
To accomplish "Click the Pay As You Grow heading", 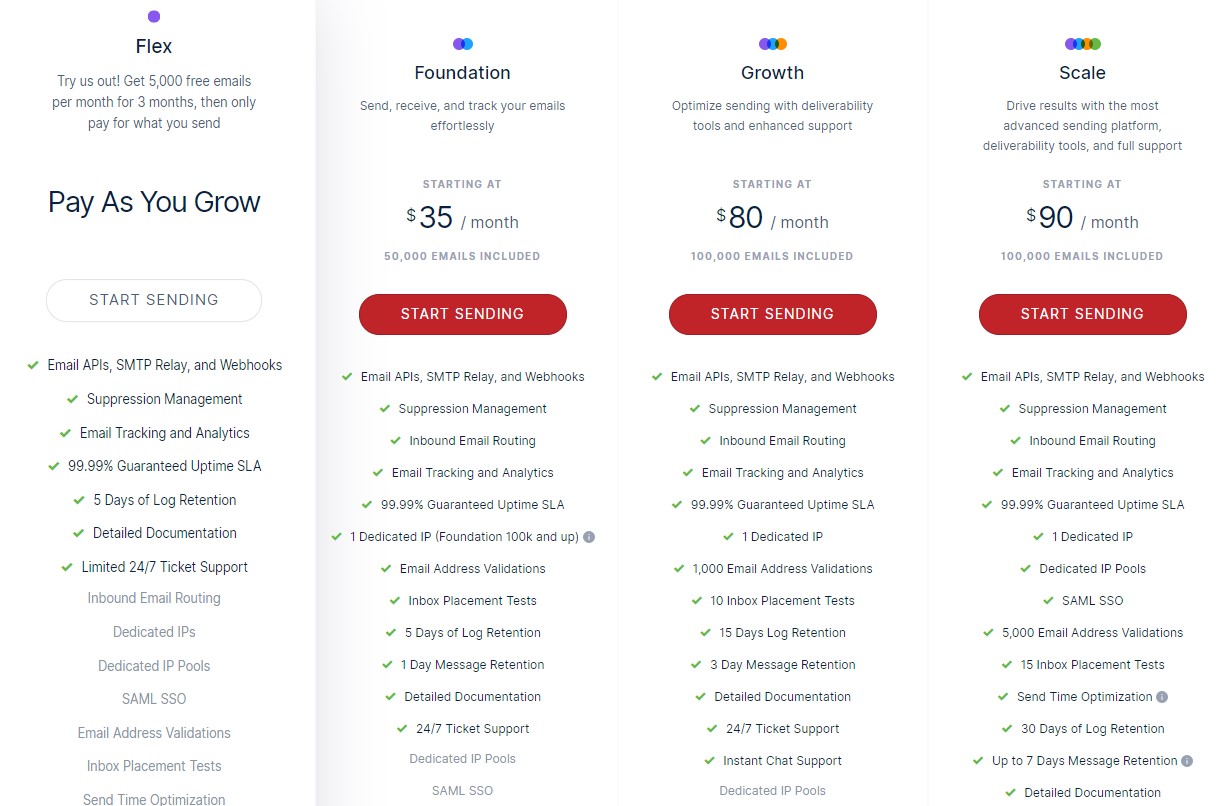I will pyautogui.click(x=154, y=202).
